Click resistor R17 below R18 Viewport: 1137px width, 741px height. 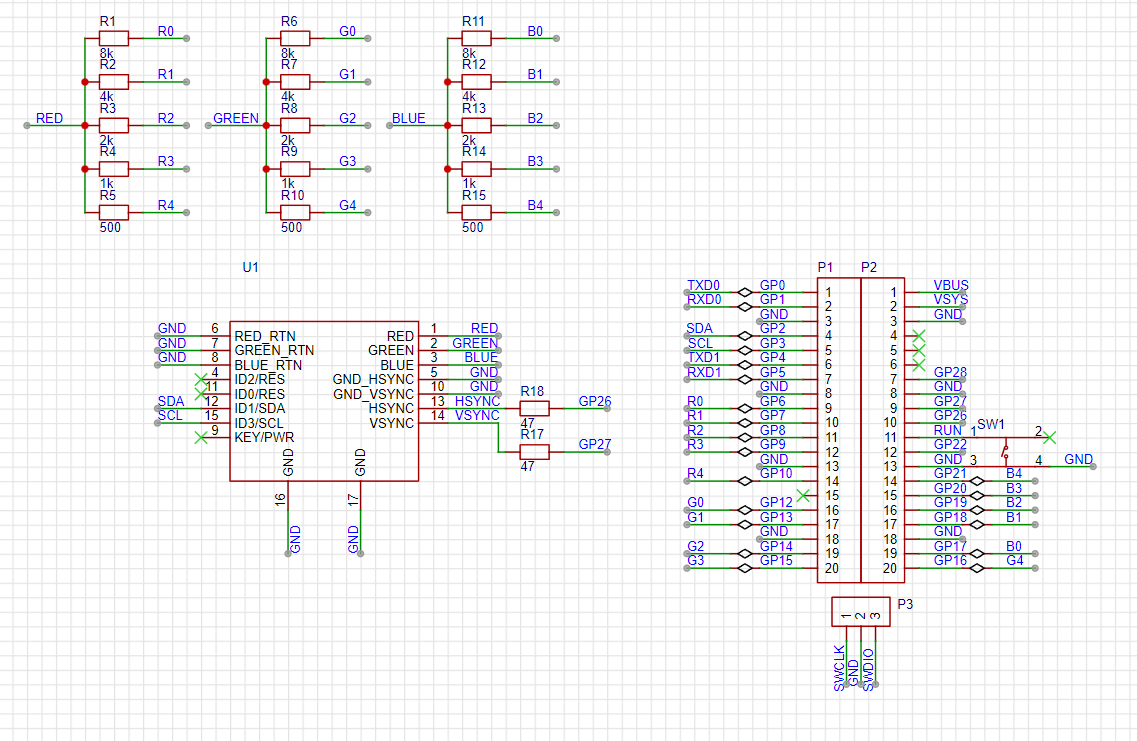(533, 452)
